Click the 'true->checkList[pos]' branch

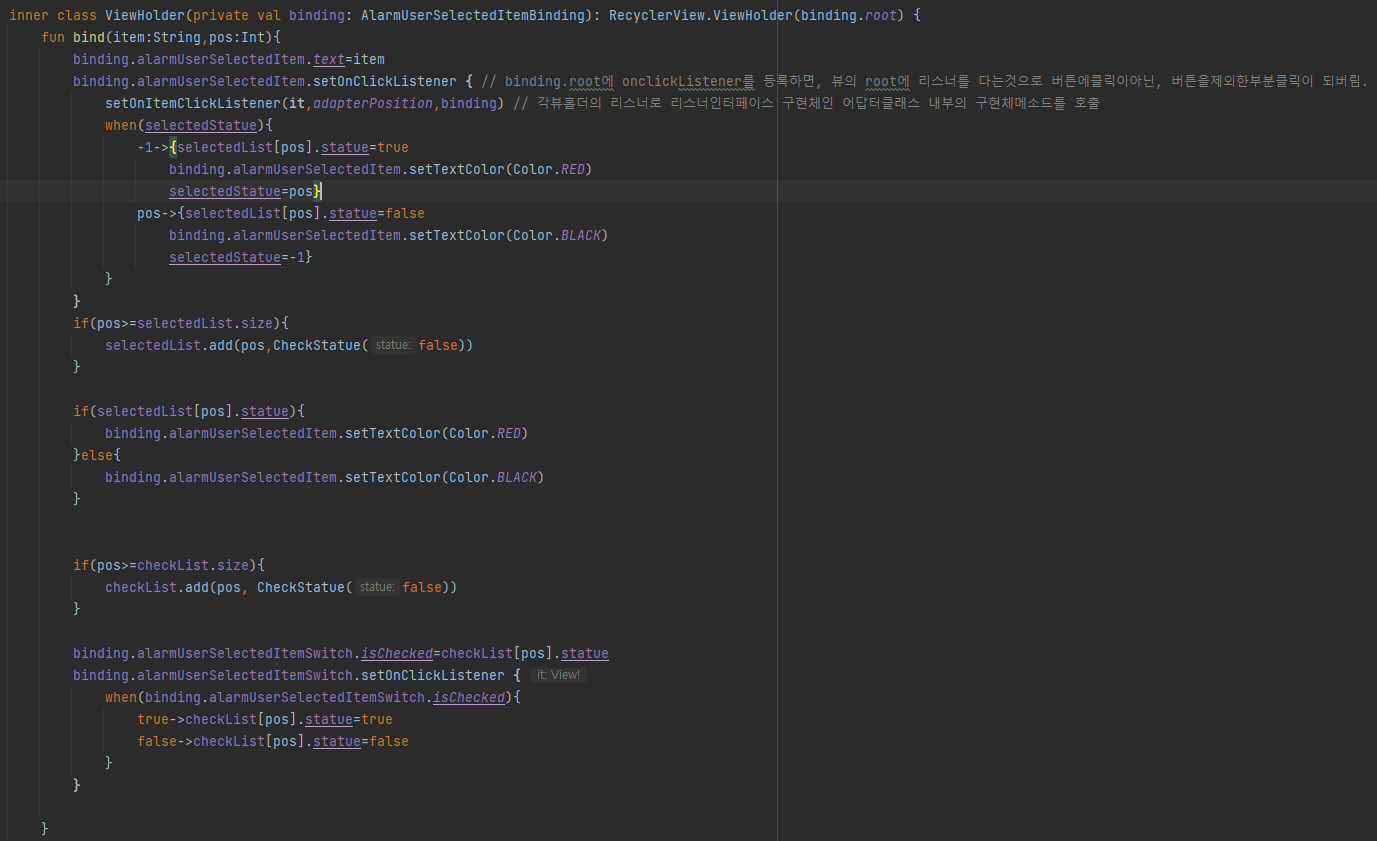pos(217,720)
